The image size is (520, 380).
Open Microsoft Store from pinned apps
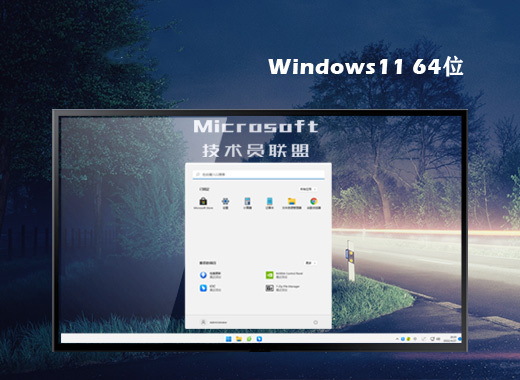pyautogui.click(x=203, y=203)
